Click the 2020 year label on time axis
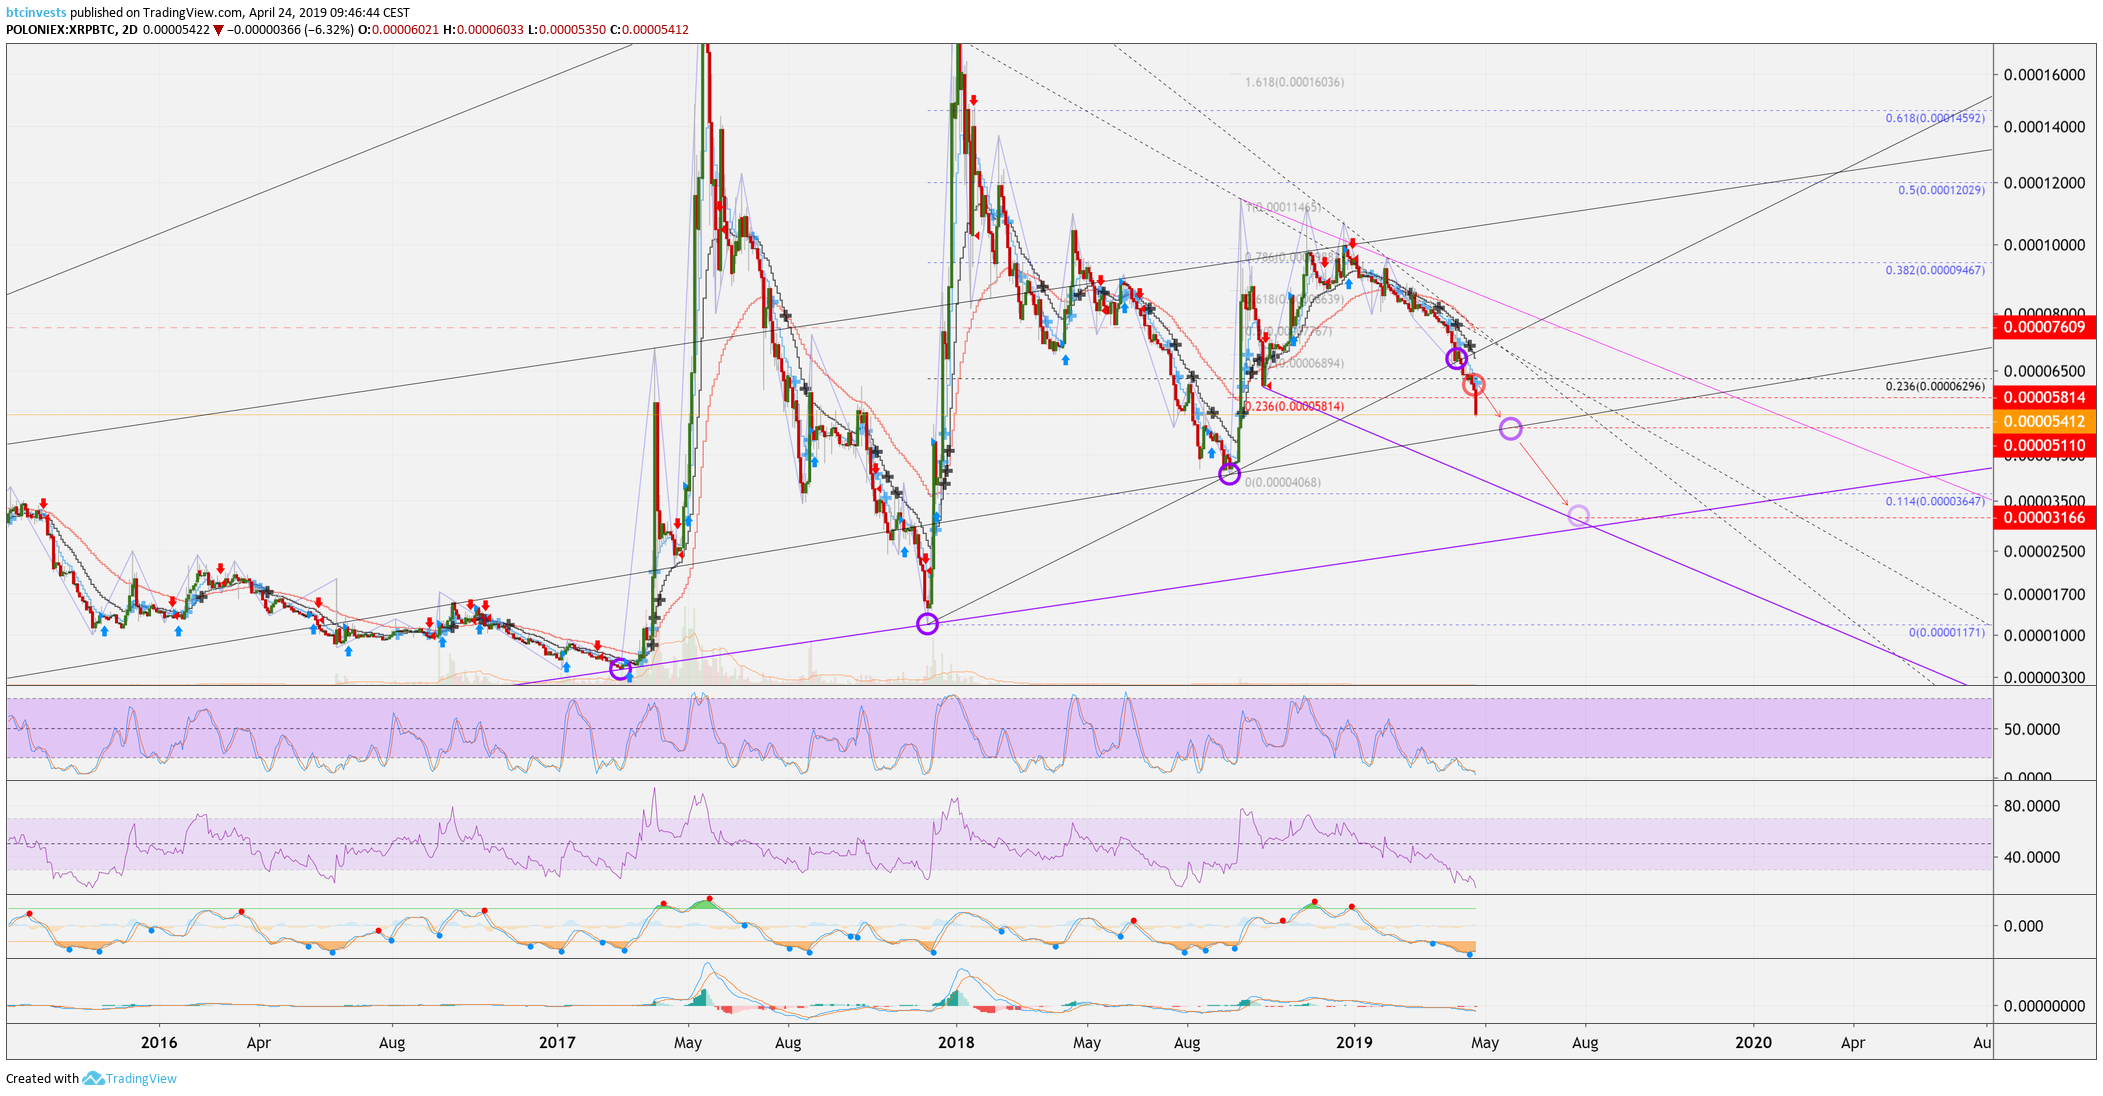Image resolution: width=2103 pixels, height=1096 pixels. click(1753, 1043)
